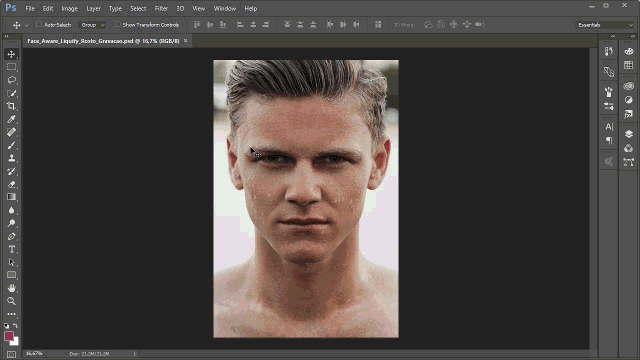Select the Blur tool
Viewport: 640px width, 360px height.
click(11, 210)
